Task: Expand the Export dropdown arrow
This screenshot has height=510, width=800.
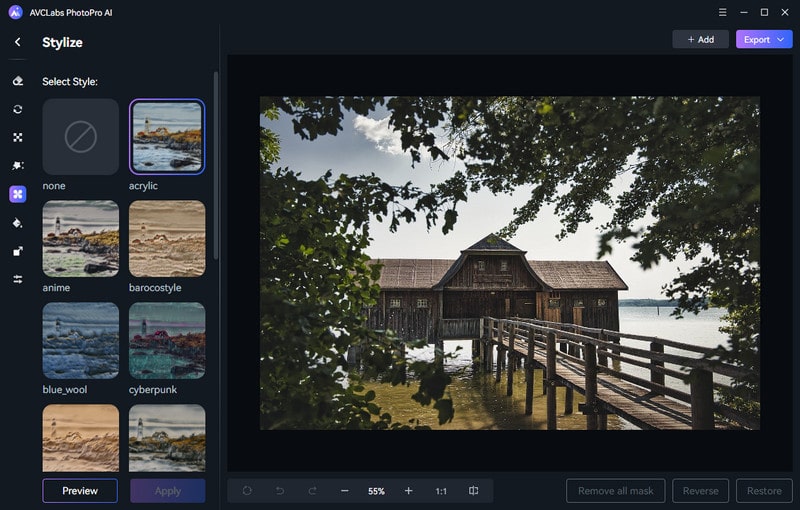Action: [781, 39]
